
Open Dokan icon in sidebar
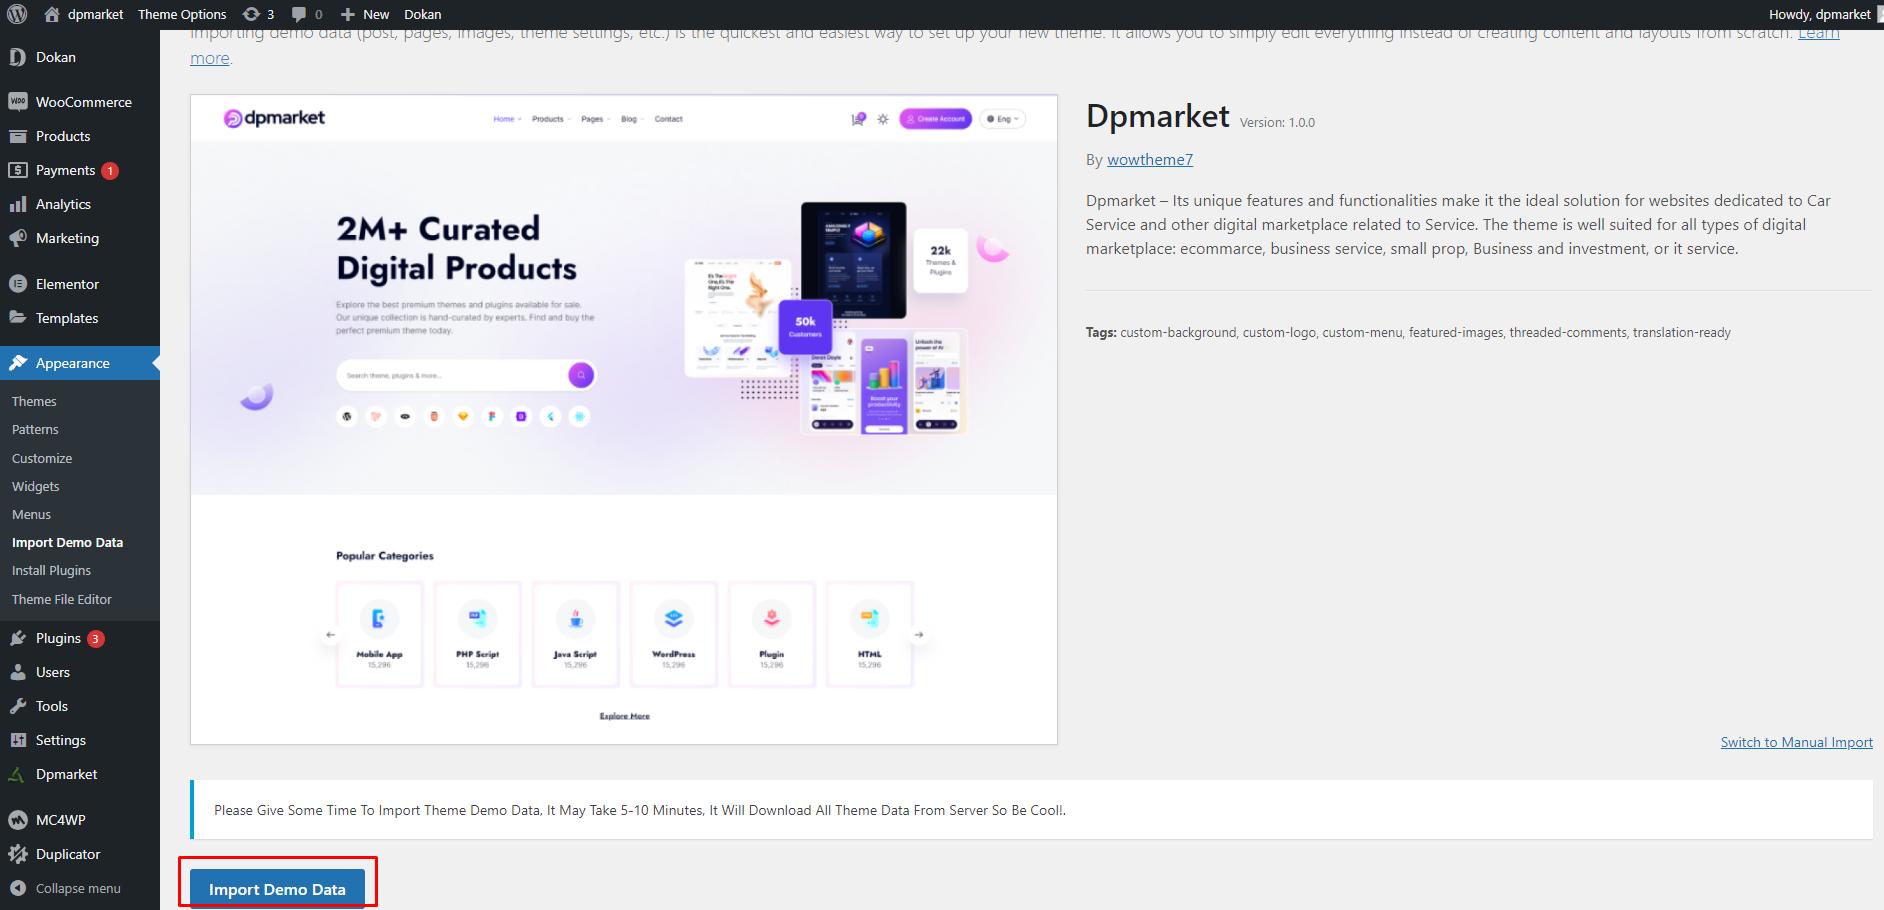[18, 57]
